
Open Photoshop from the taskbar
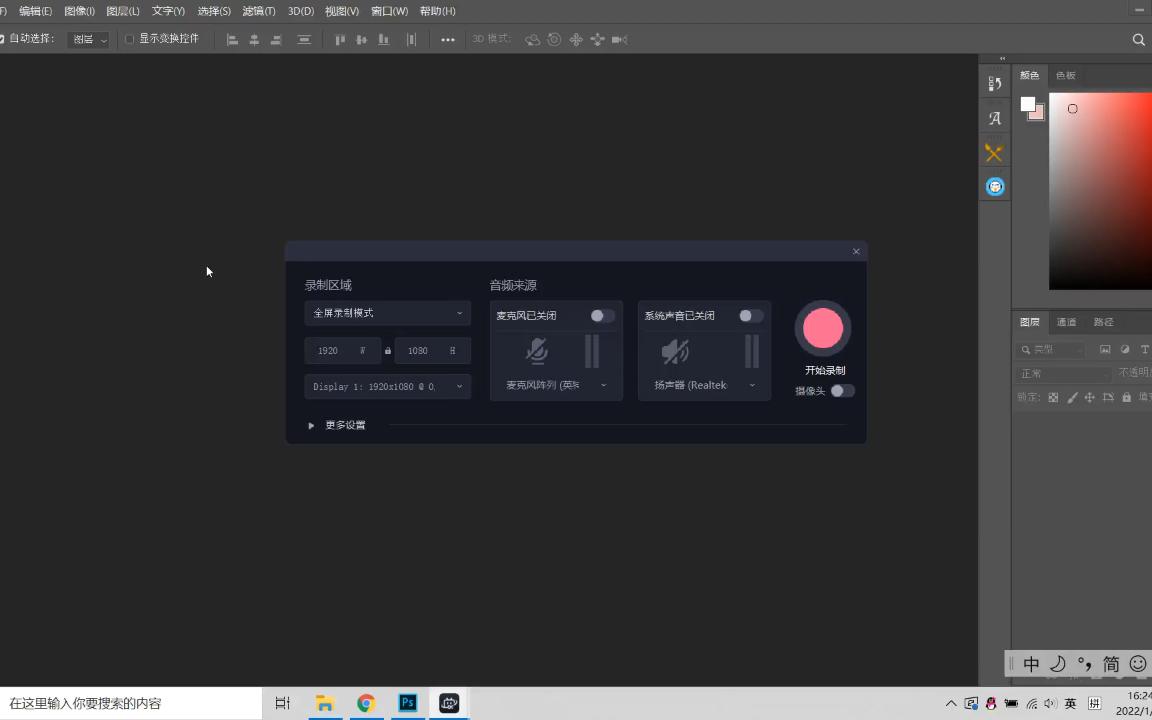[407, 703]
